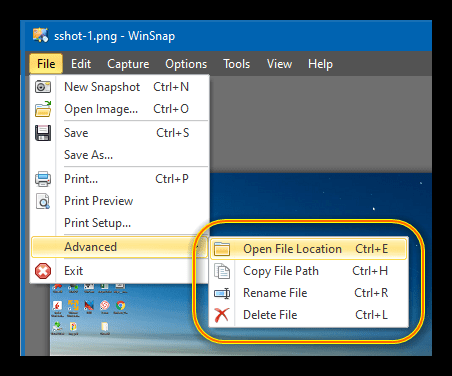Viewport: 452px width, 376px height.
Task: Click the red Exit cross icon
Action: click(x=43, y=271)
